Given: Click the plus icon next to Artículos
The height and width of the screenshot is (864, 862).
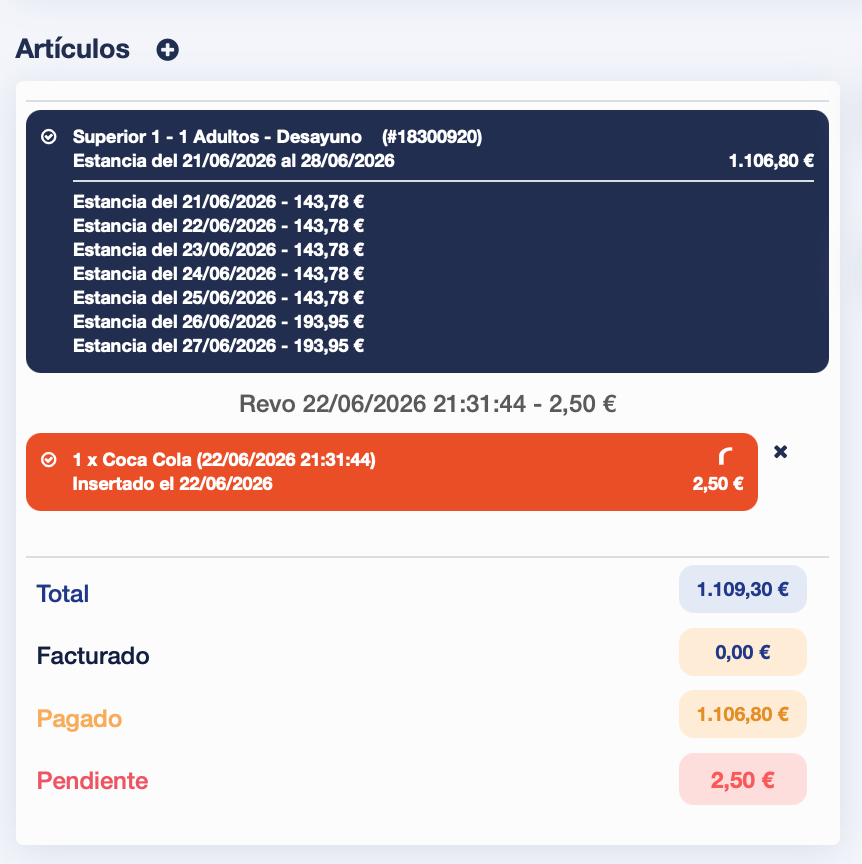Looking at the screenshot, I should coord(168,50).
